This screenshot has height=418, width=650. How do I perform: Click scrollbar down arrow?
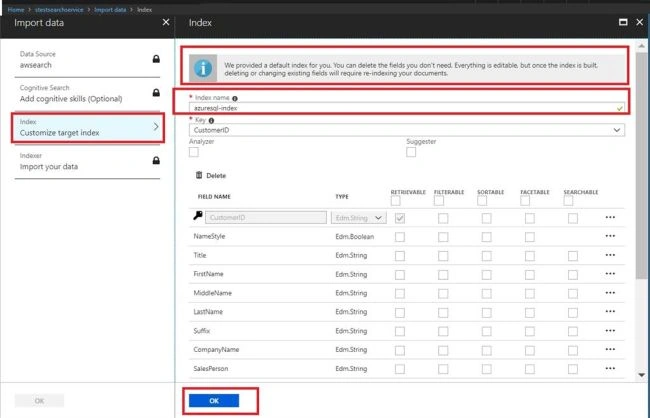[642, 375]
